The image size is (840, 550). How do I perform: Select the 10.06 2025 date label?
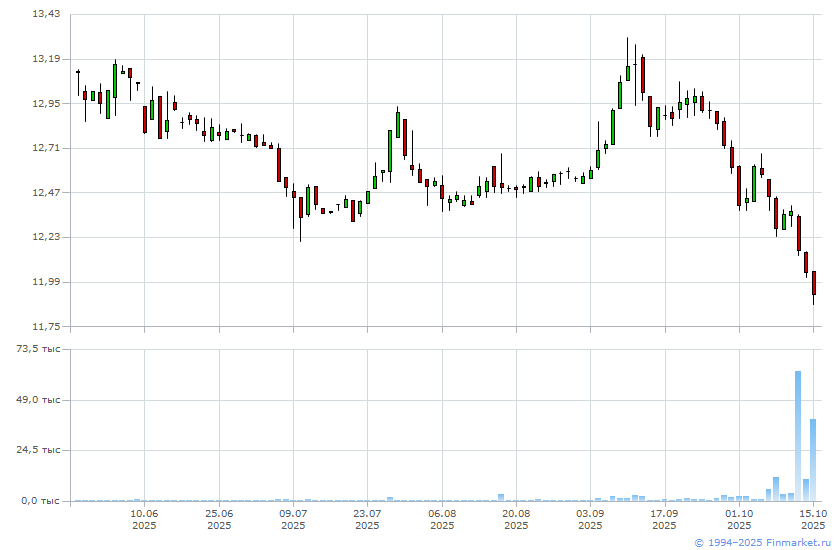144,519
